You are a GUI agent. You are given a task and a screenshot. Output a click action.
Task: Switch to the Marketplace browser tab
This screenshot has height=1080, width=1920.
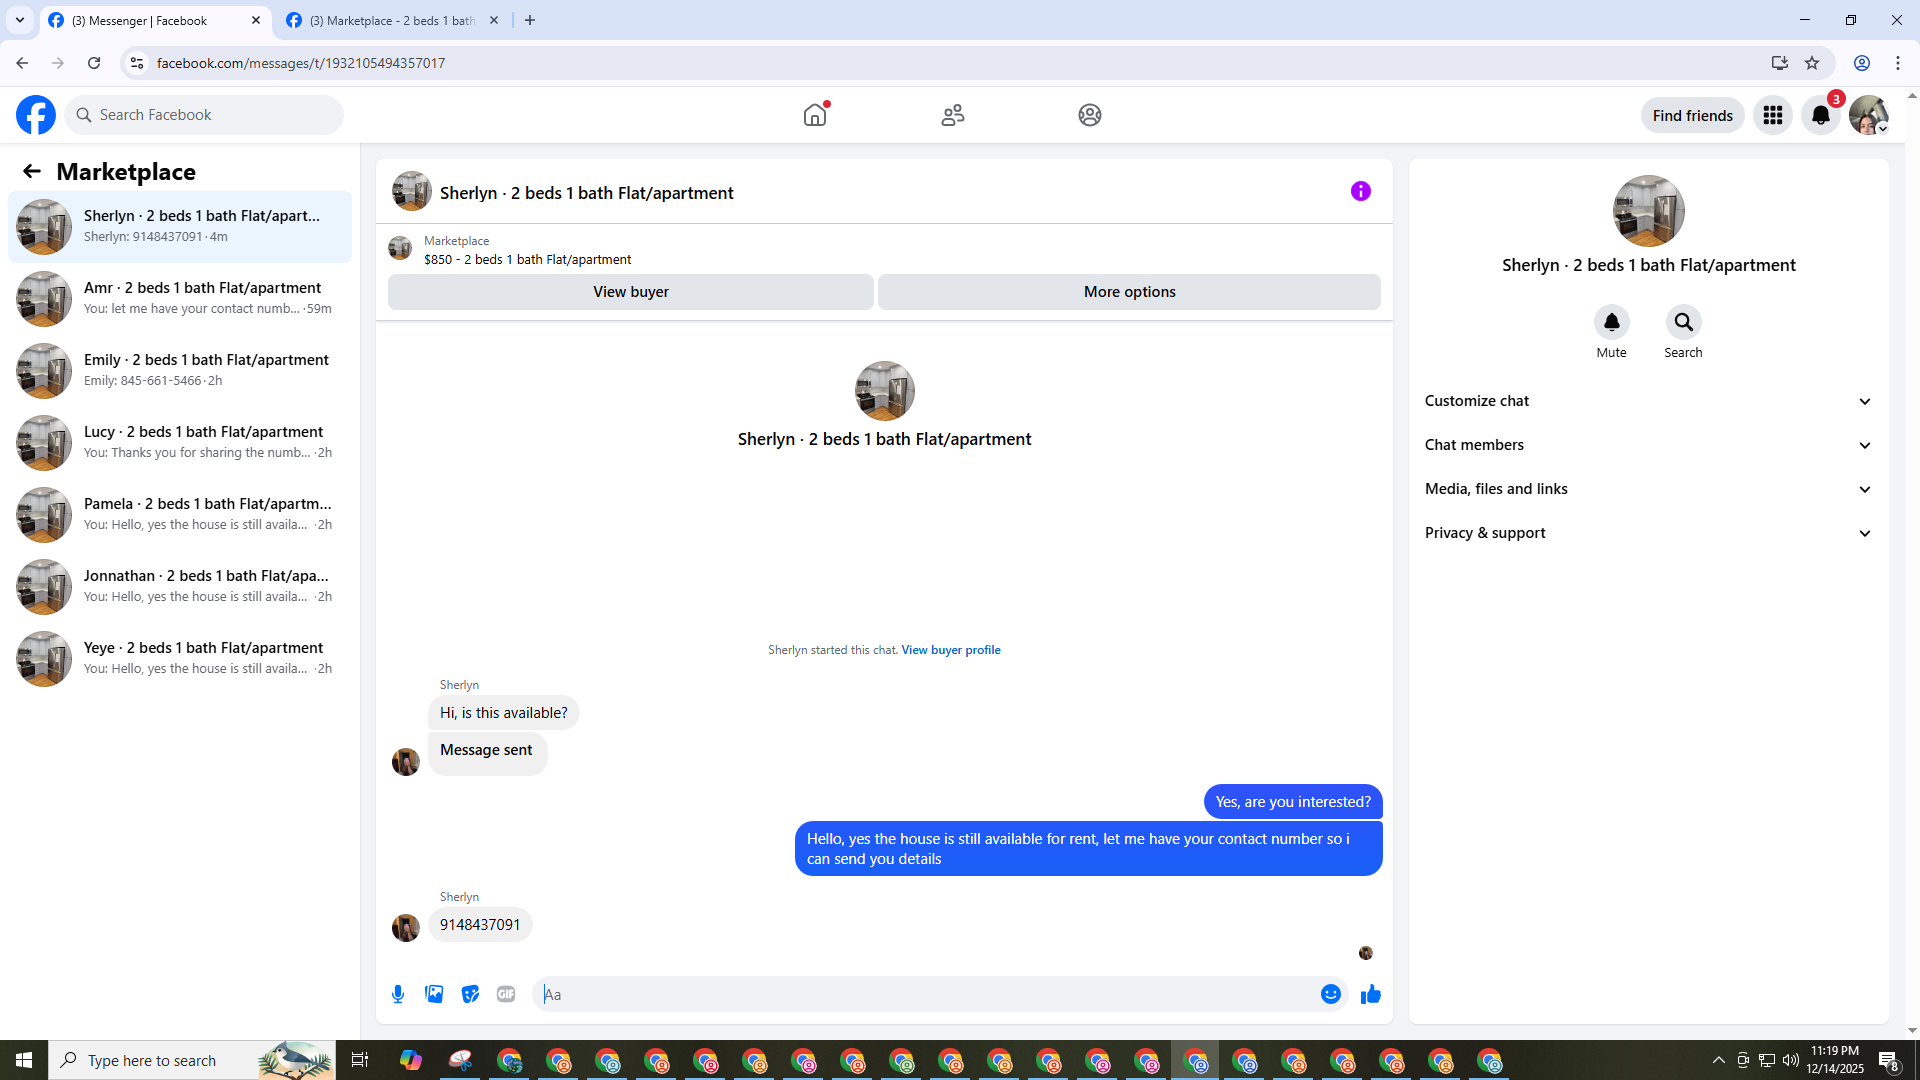pyautogui.click(x=391, y=20)
